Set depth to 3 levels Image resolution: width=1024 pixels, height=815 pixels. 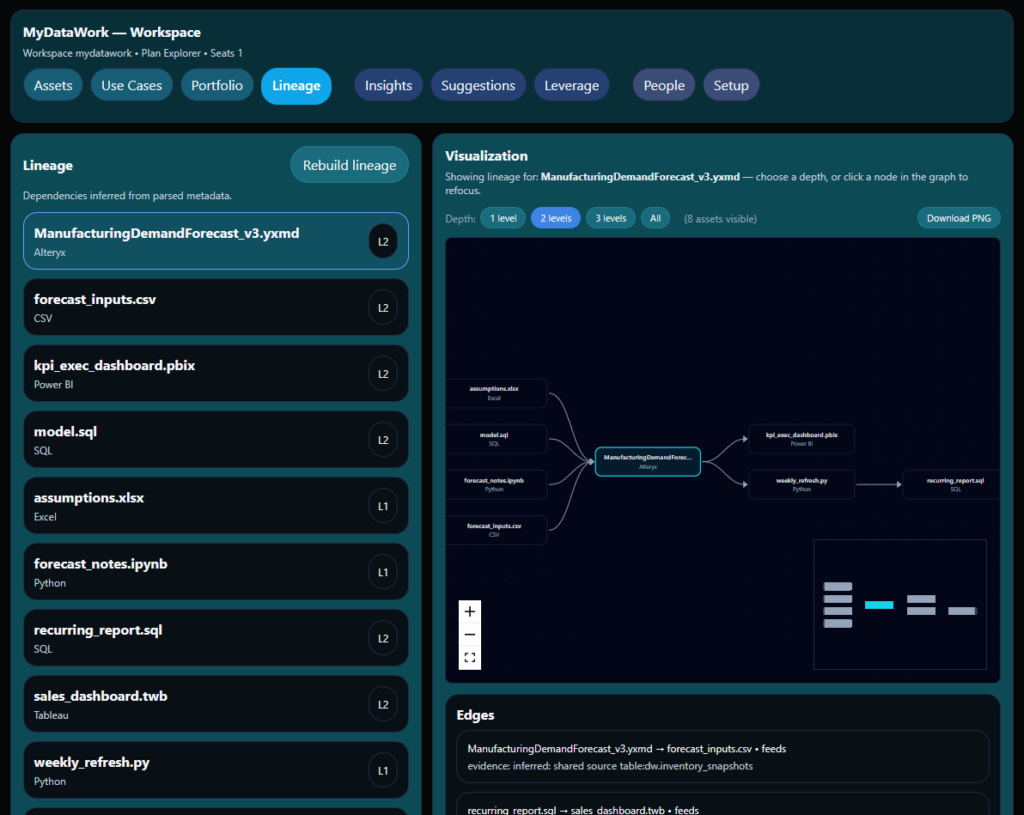(x=611, y=218)
